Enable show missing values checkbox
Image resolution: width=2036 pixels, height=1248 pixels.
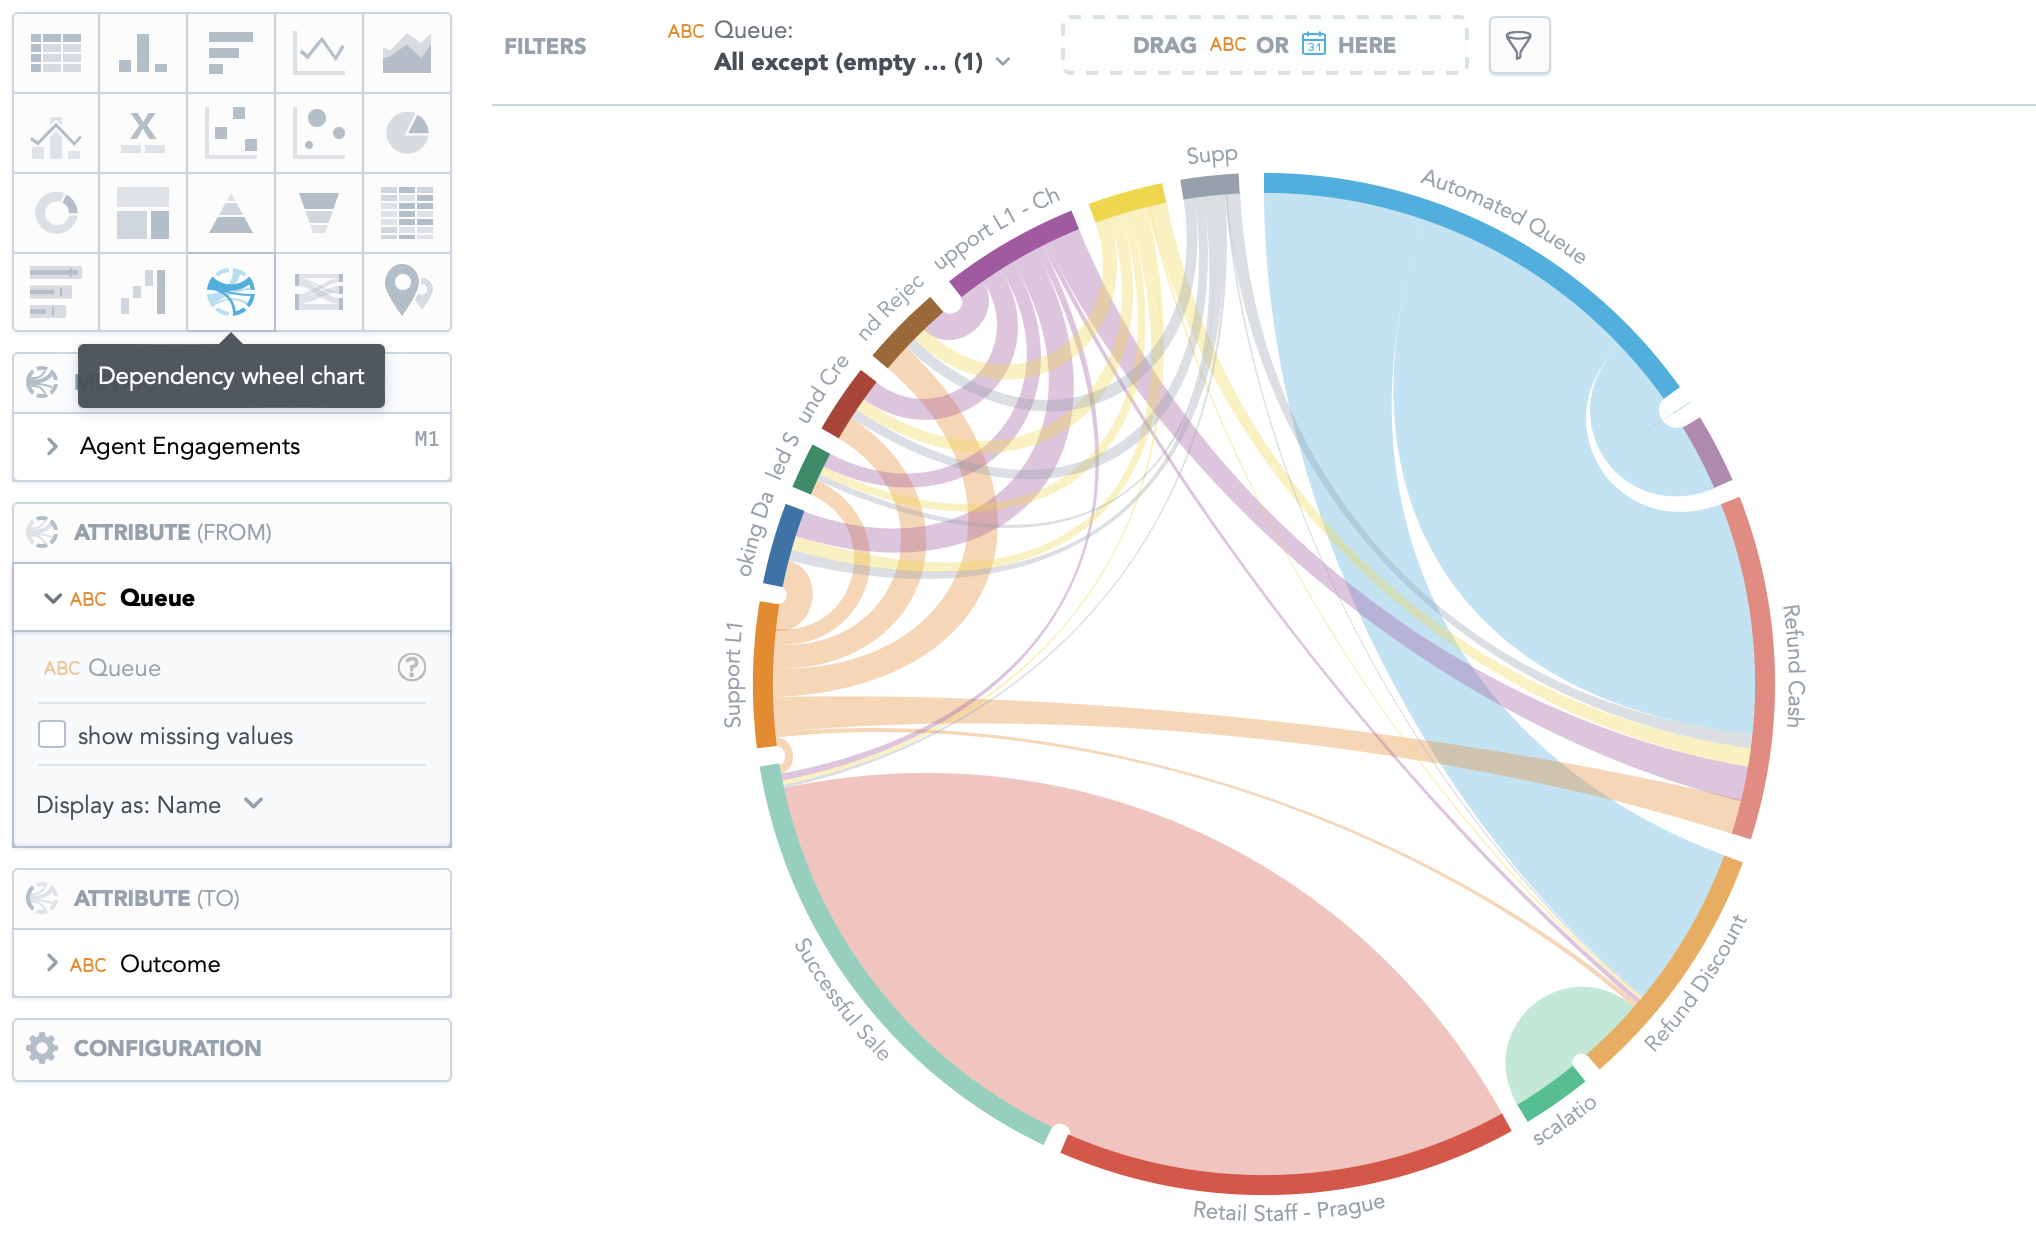(52, 735)
